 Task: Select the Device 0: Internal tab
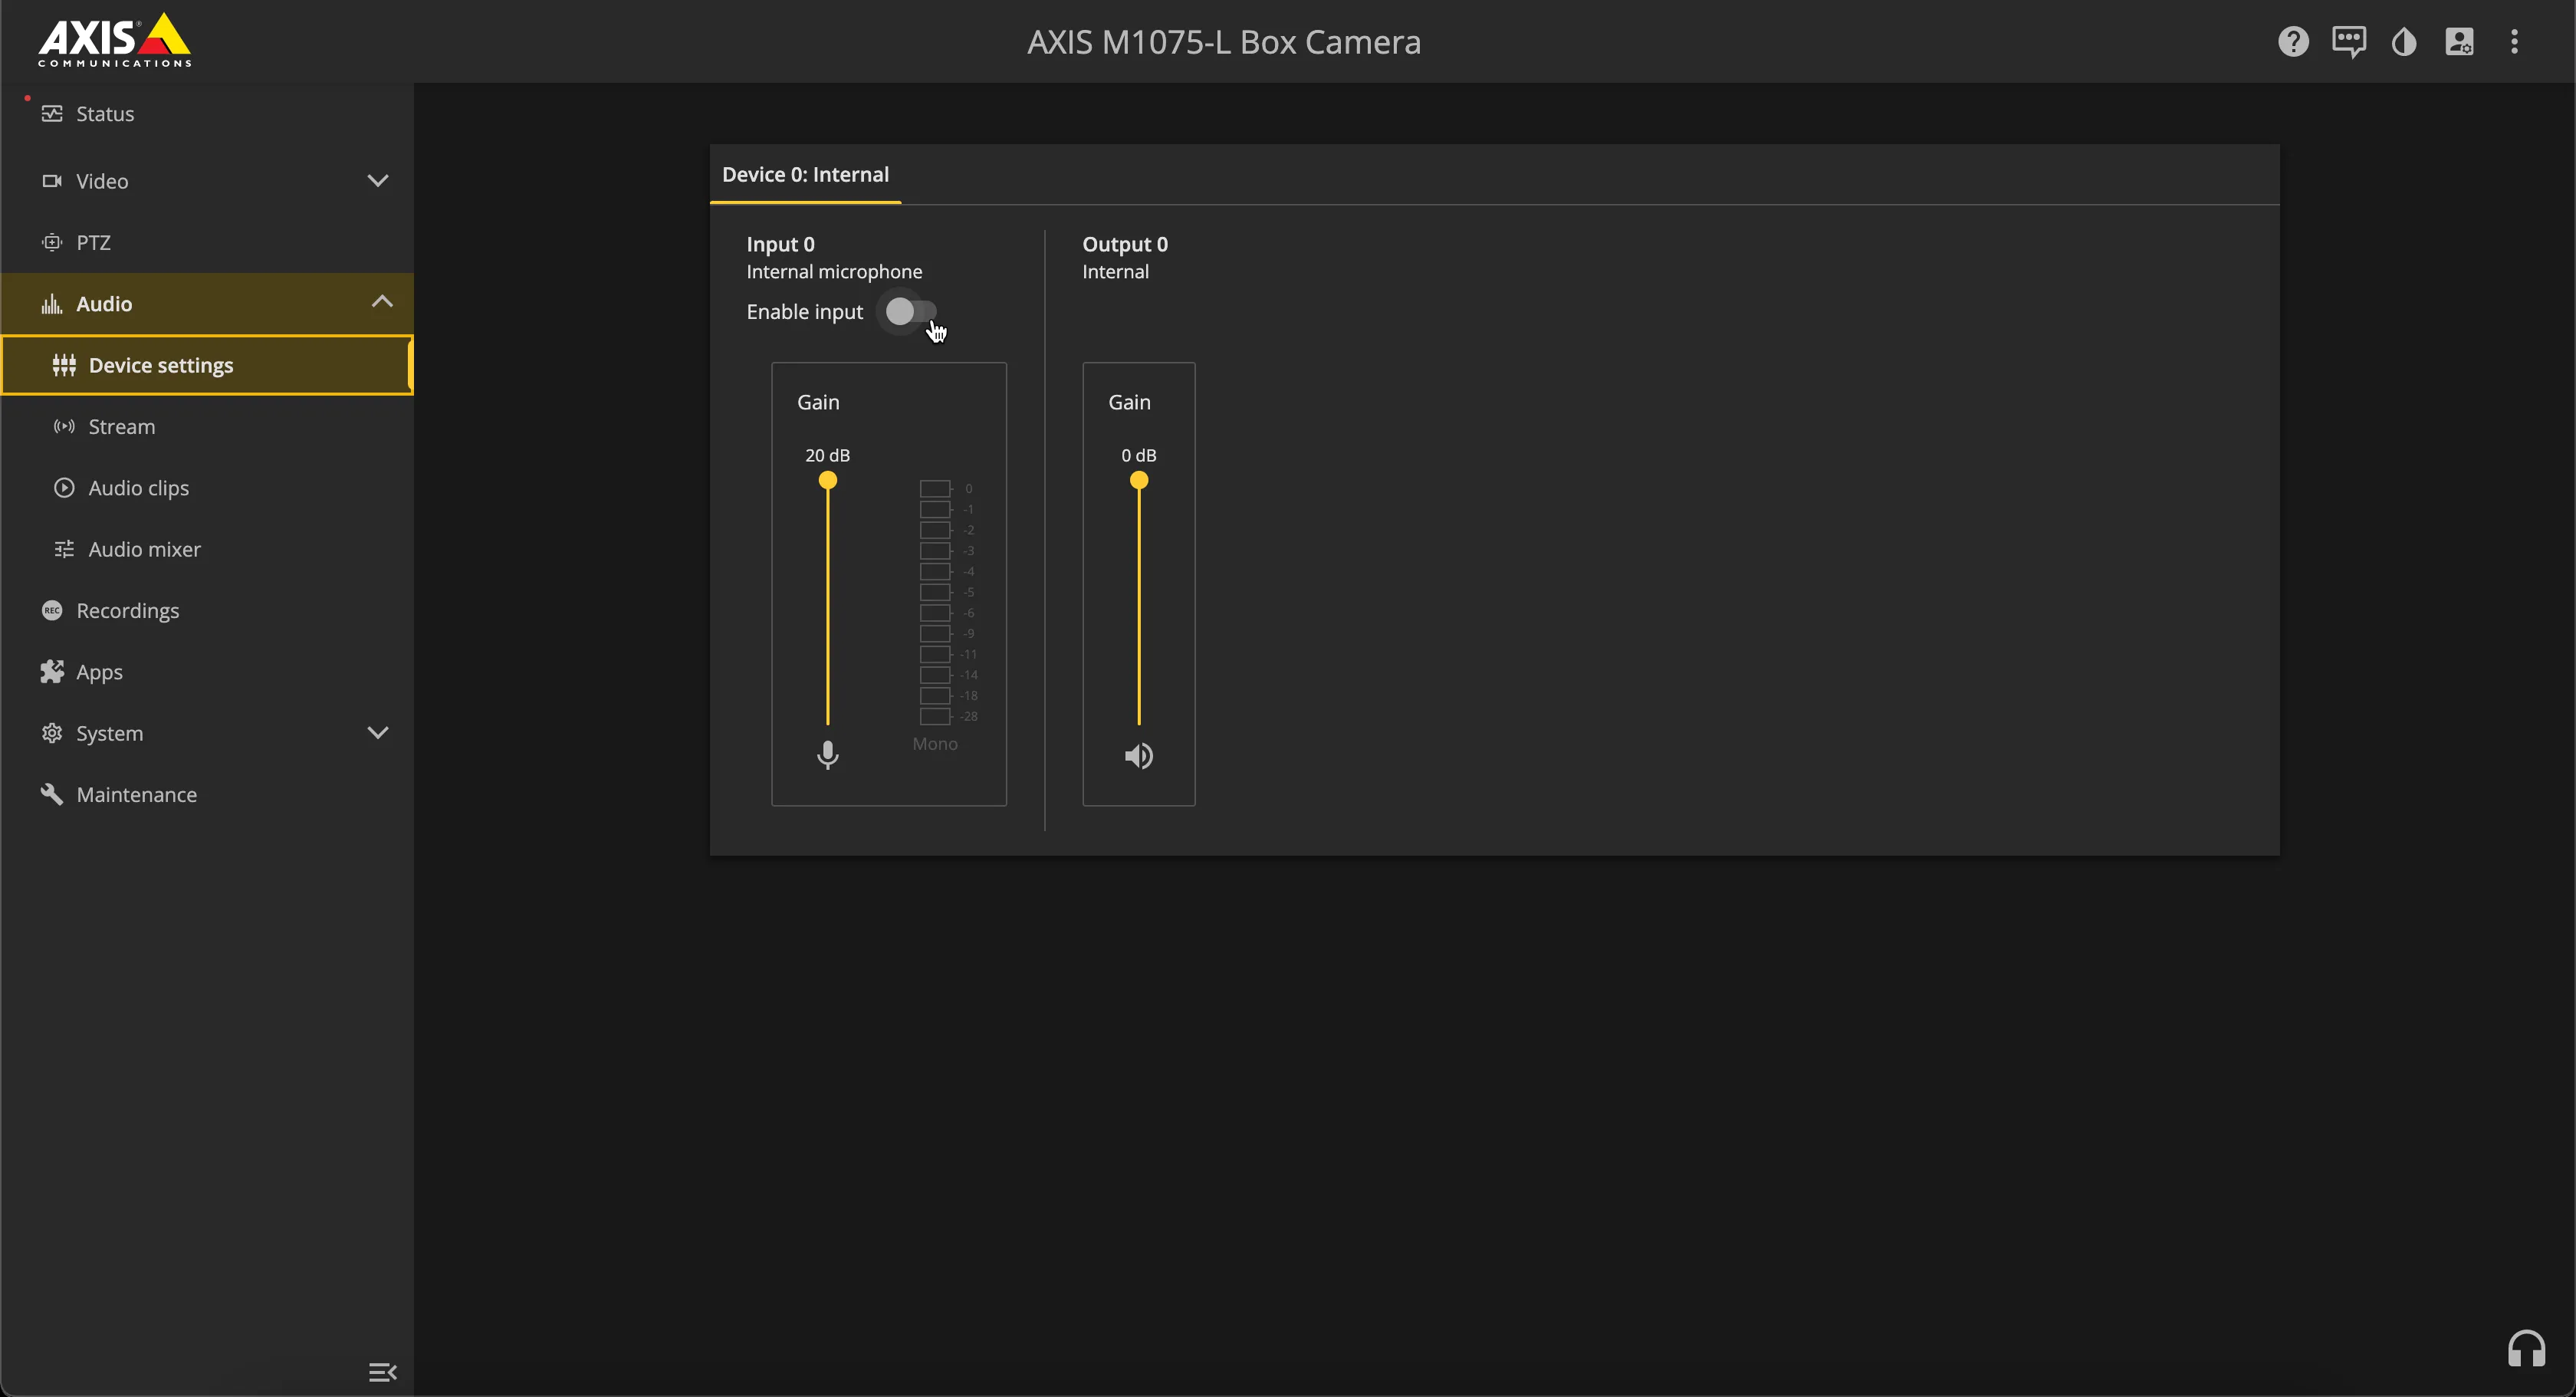pos(805,175)
